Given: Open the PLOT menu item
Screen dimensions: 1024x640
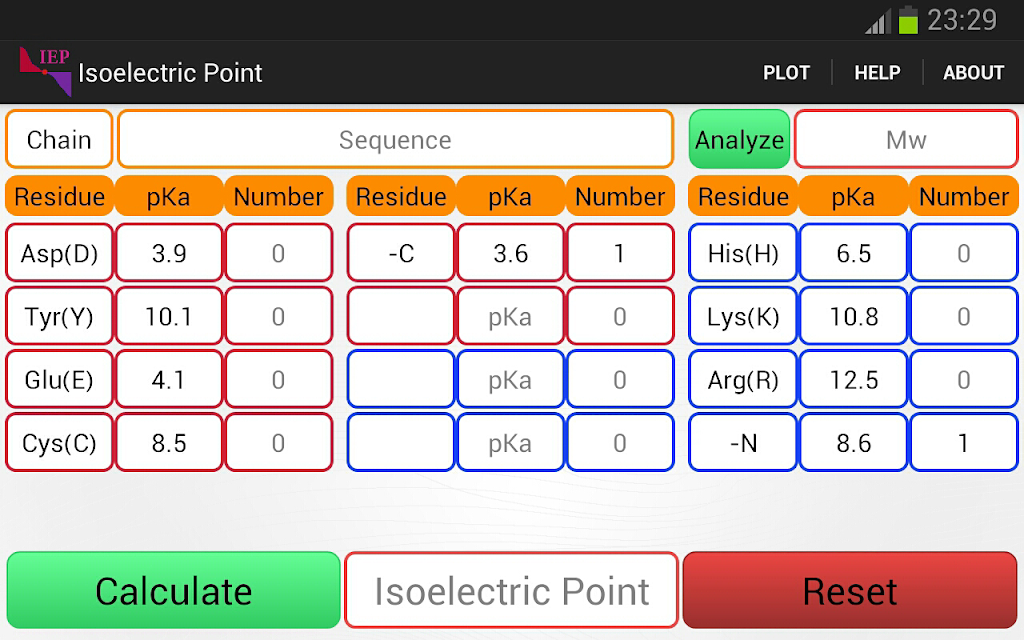Looking at the screenshot, I should click(x=786, y=72).
